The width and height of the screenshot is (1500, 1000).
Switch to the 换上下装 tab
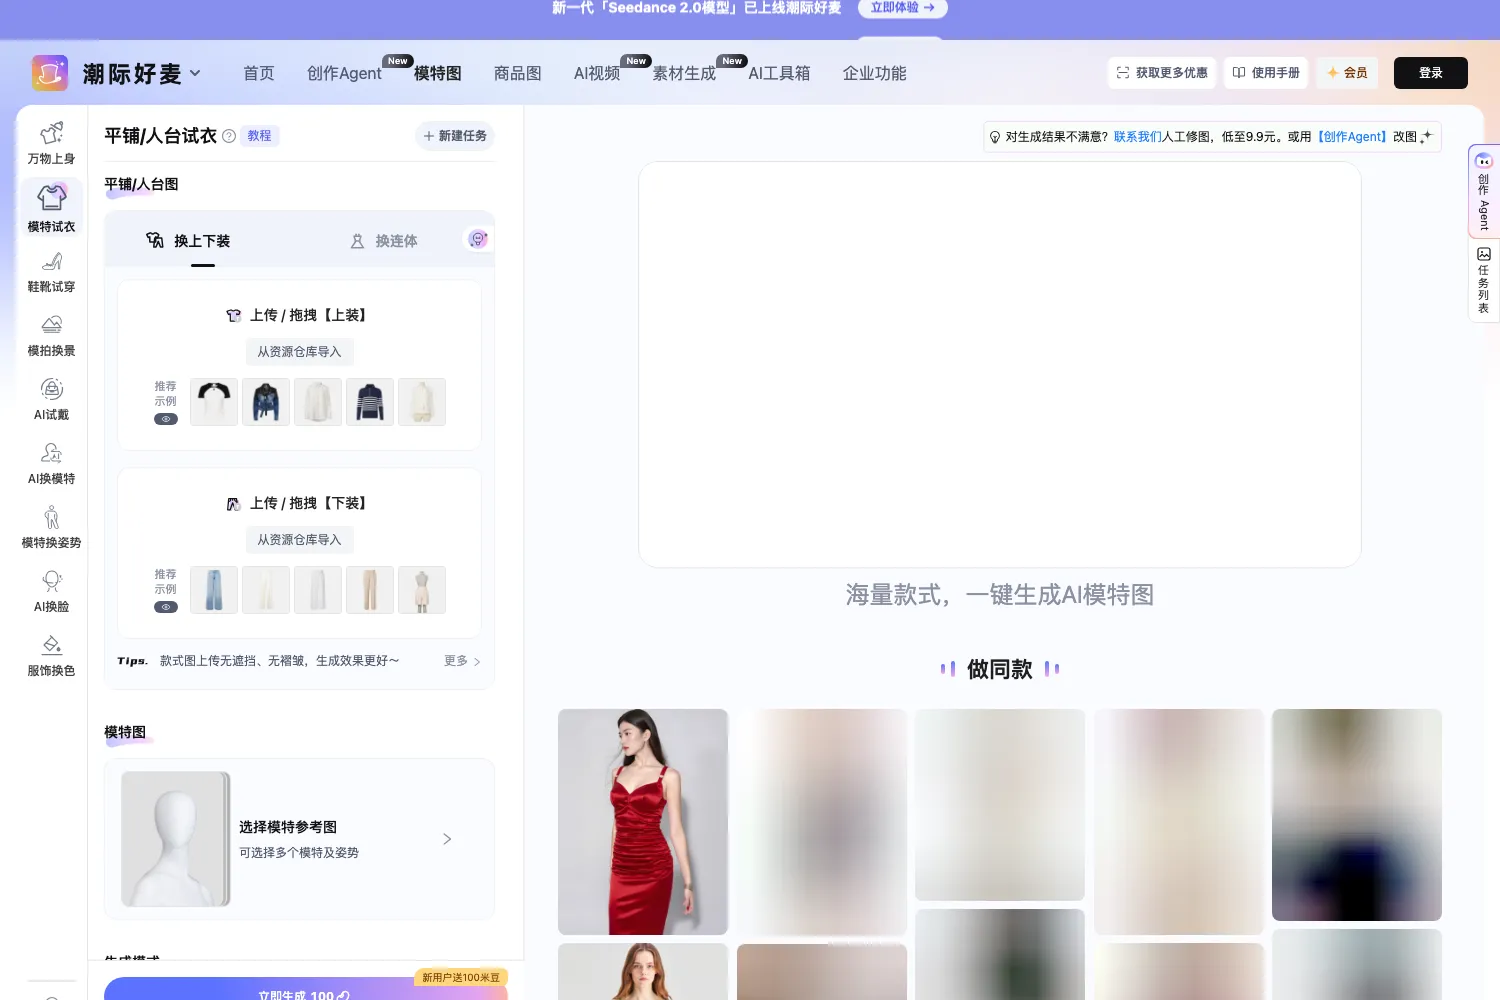pos(189,241)
